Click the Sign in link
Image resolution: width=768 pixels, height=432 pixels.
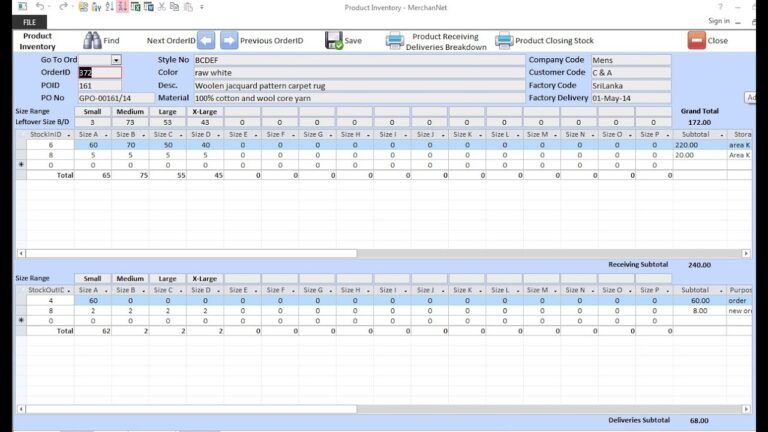coord(718,21)
